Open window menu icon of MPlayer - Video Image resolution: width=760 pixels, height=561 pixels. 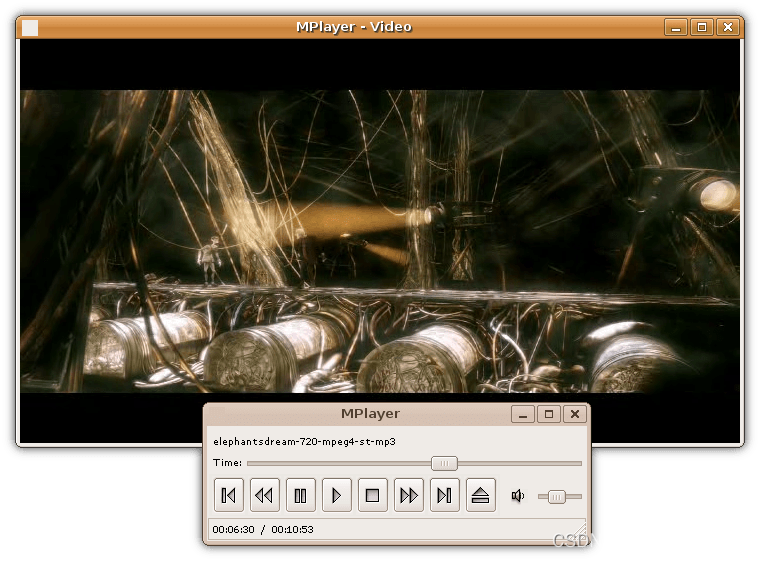click(30, 28)
